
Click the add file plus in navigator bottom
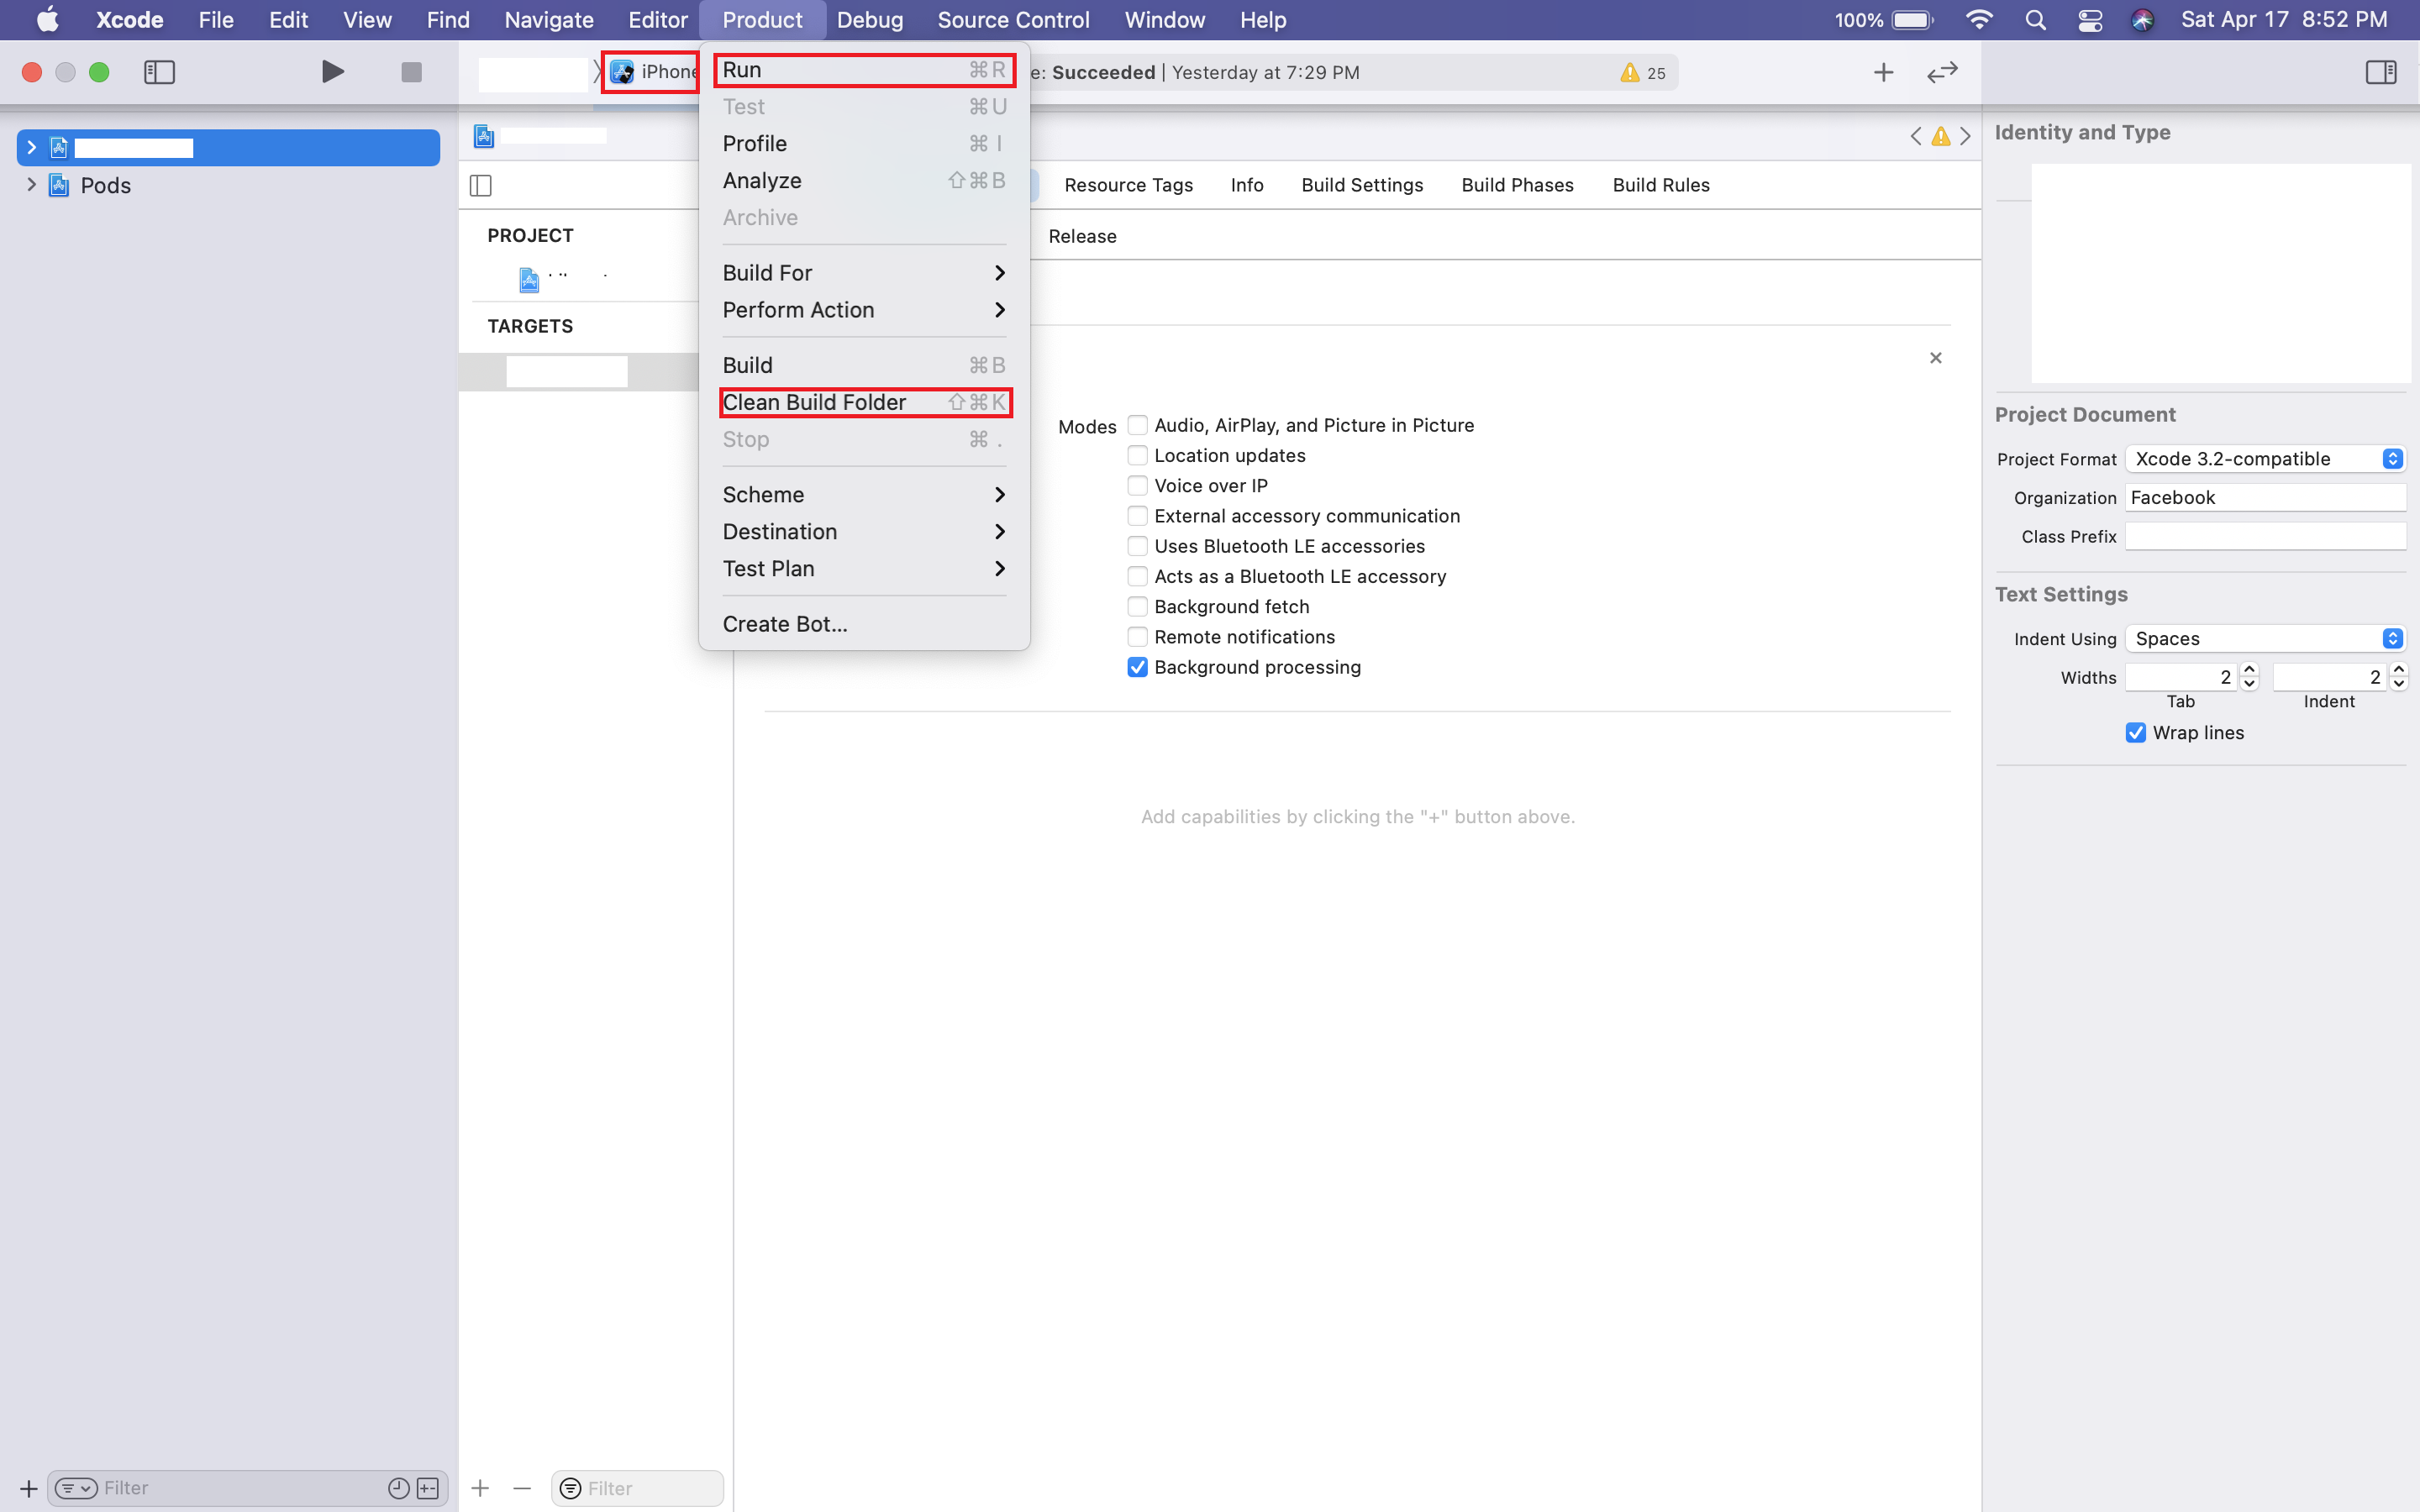pos(28,1488)
